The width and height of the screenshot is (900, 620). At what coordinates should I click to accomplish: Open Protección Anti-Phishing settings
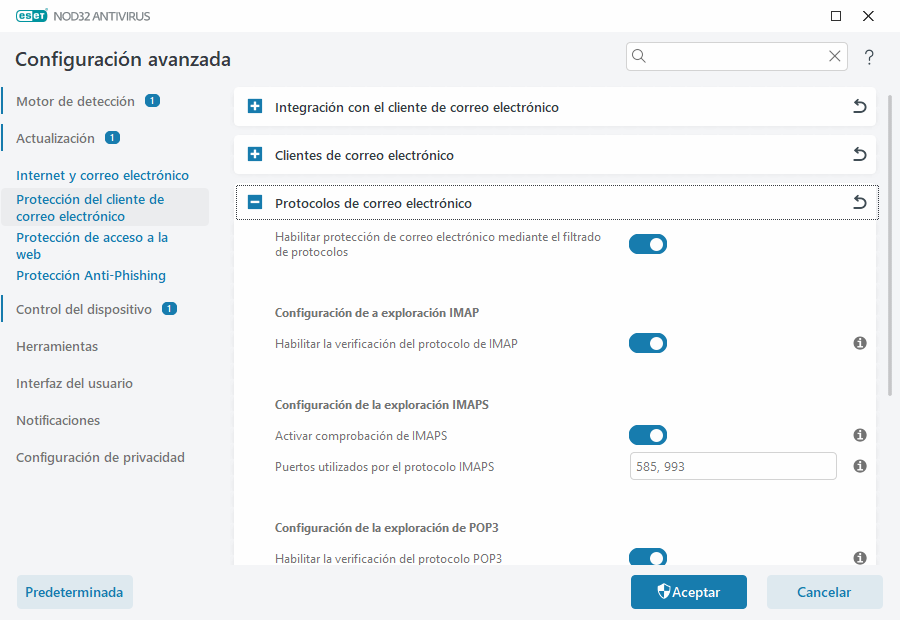point(93,275)
